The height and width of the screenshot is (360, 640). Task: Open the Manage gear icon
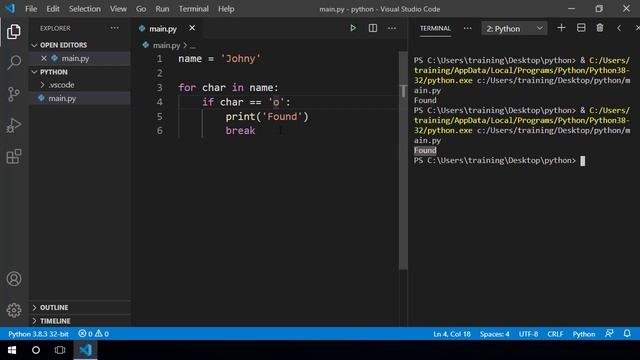[14, 310]
